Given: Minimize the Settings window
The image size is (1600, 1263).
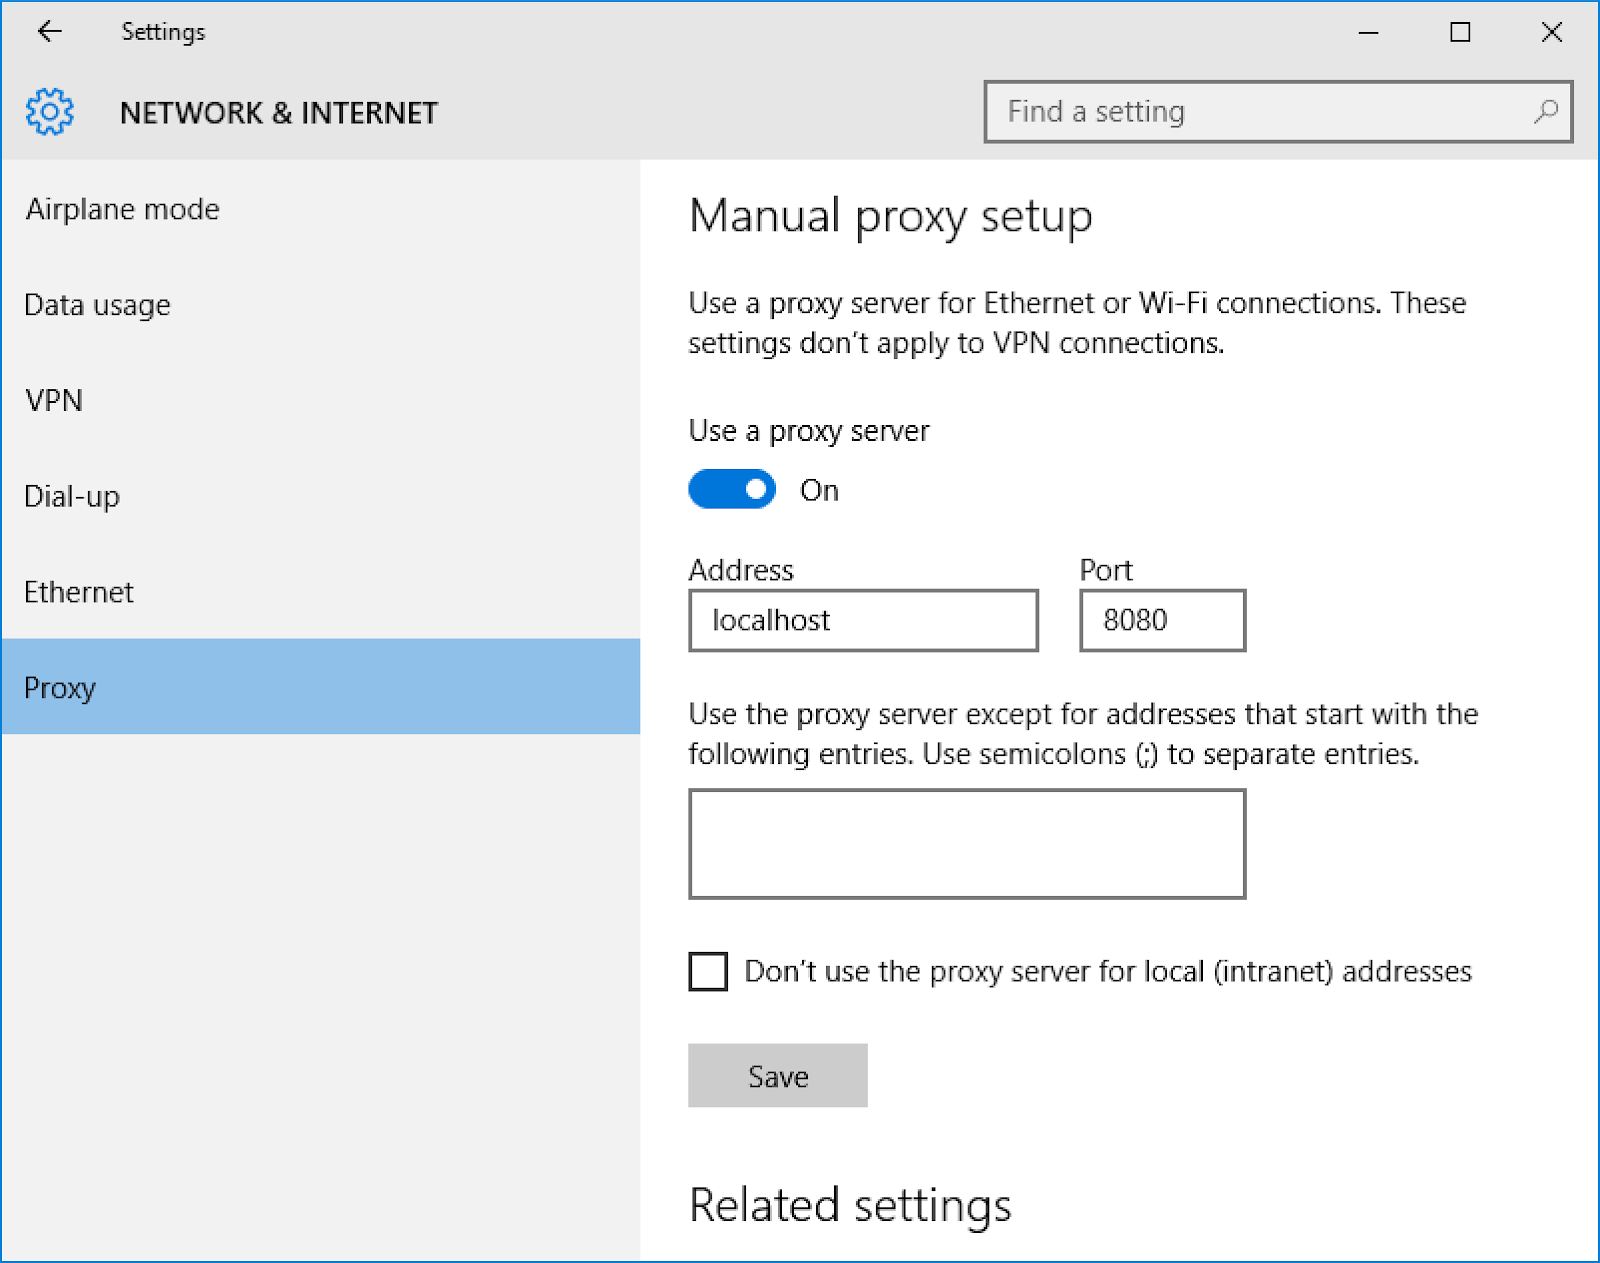Looking at the screenshot, I should pyautogui.click(x=1369, y=32).
